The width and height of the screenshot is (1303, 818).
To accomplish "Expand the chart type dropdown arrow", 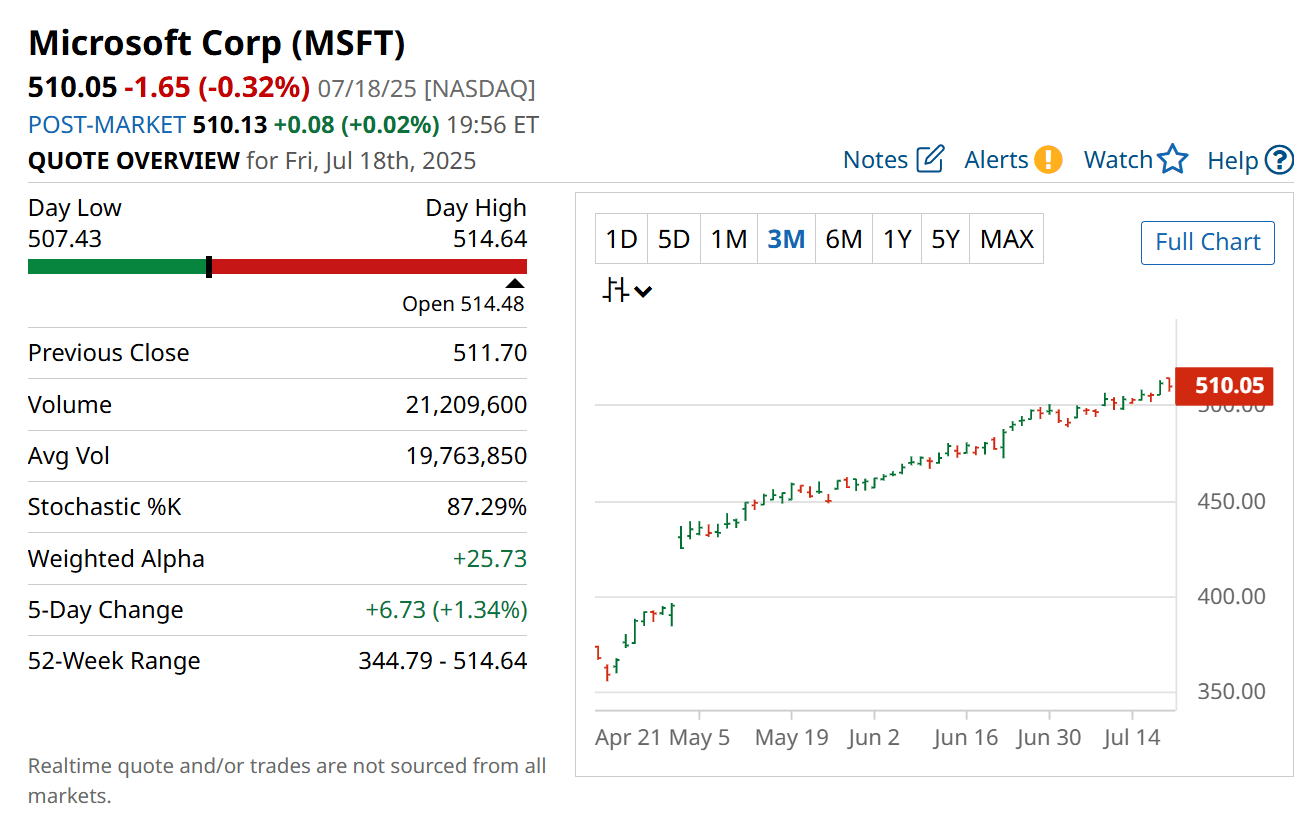I will [643, 292].
